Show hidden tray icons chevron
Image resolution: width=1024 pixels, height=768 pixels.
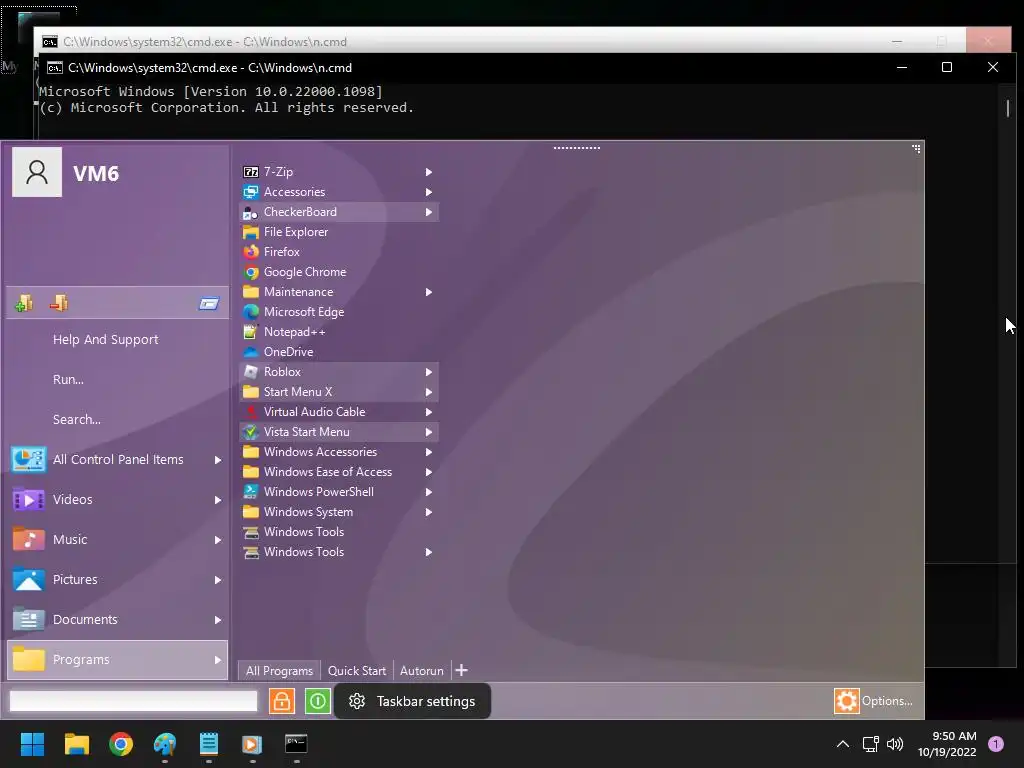843,744
